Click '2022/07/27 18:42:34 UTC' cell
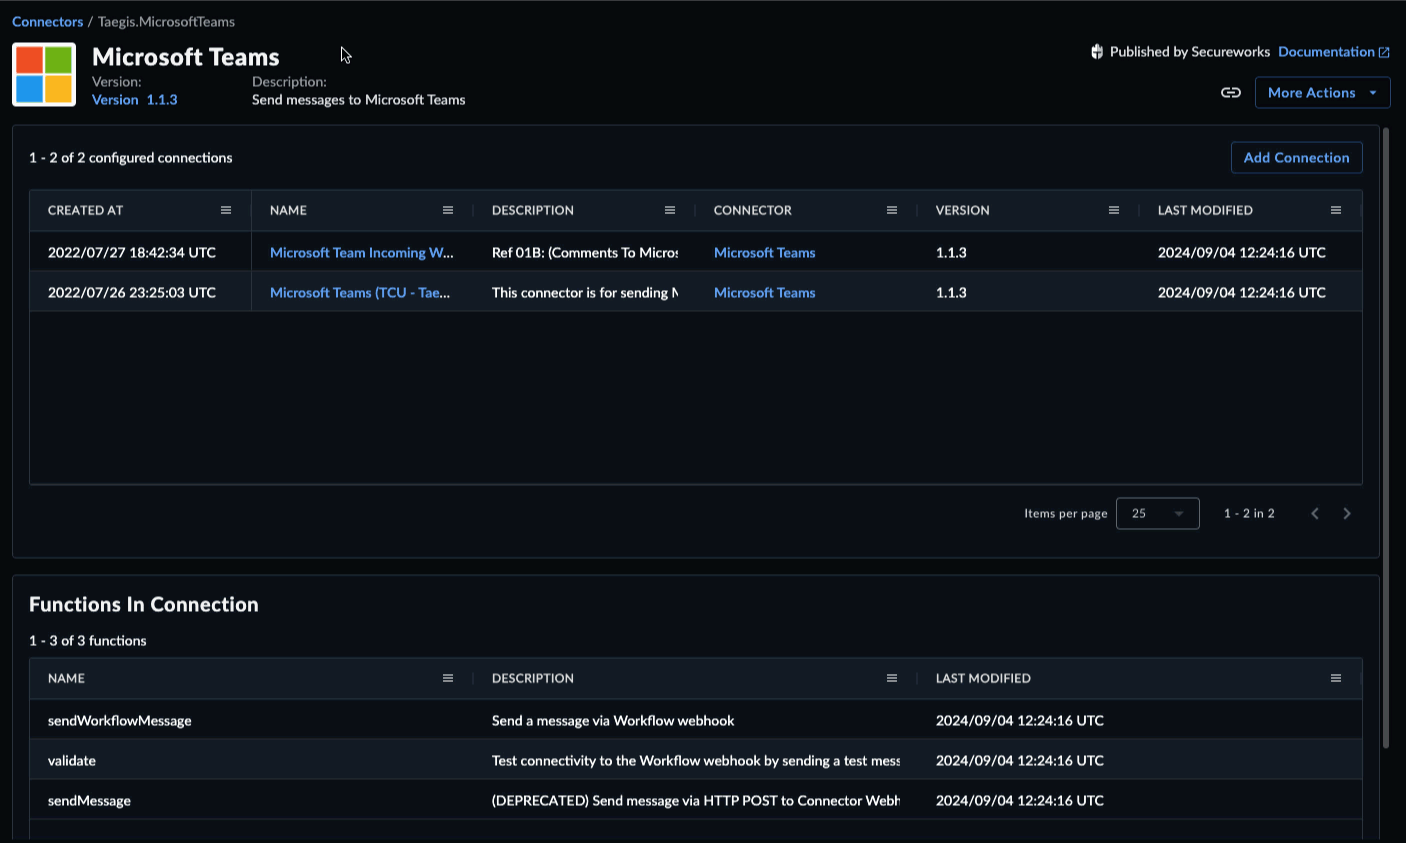 pyautogui.click(x=132, y=253)
